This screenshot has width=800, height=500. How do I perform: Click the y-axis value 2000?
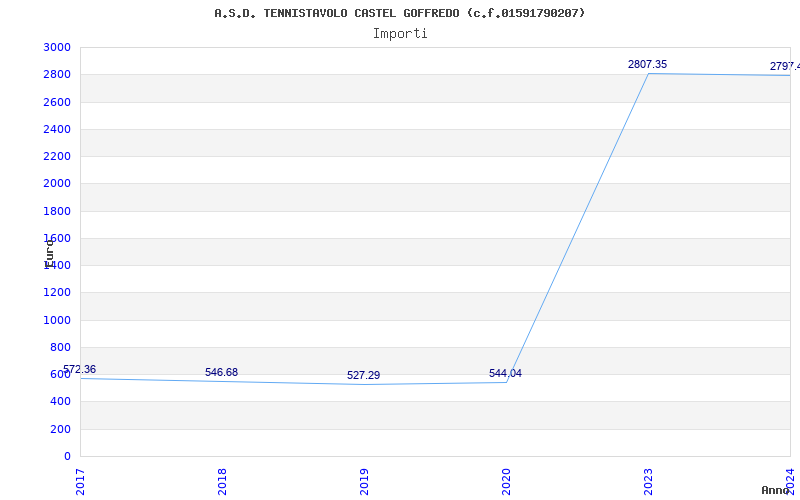[x=57, y=184]
